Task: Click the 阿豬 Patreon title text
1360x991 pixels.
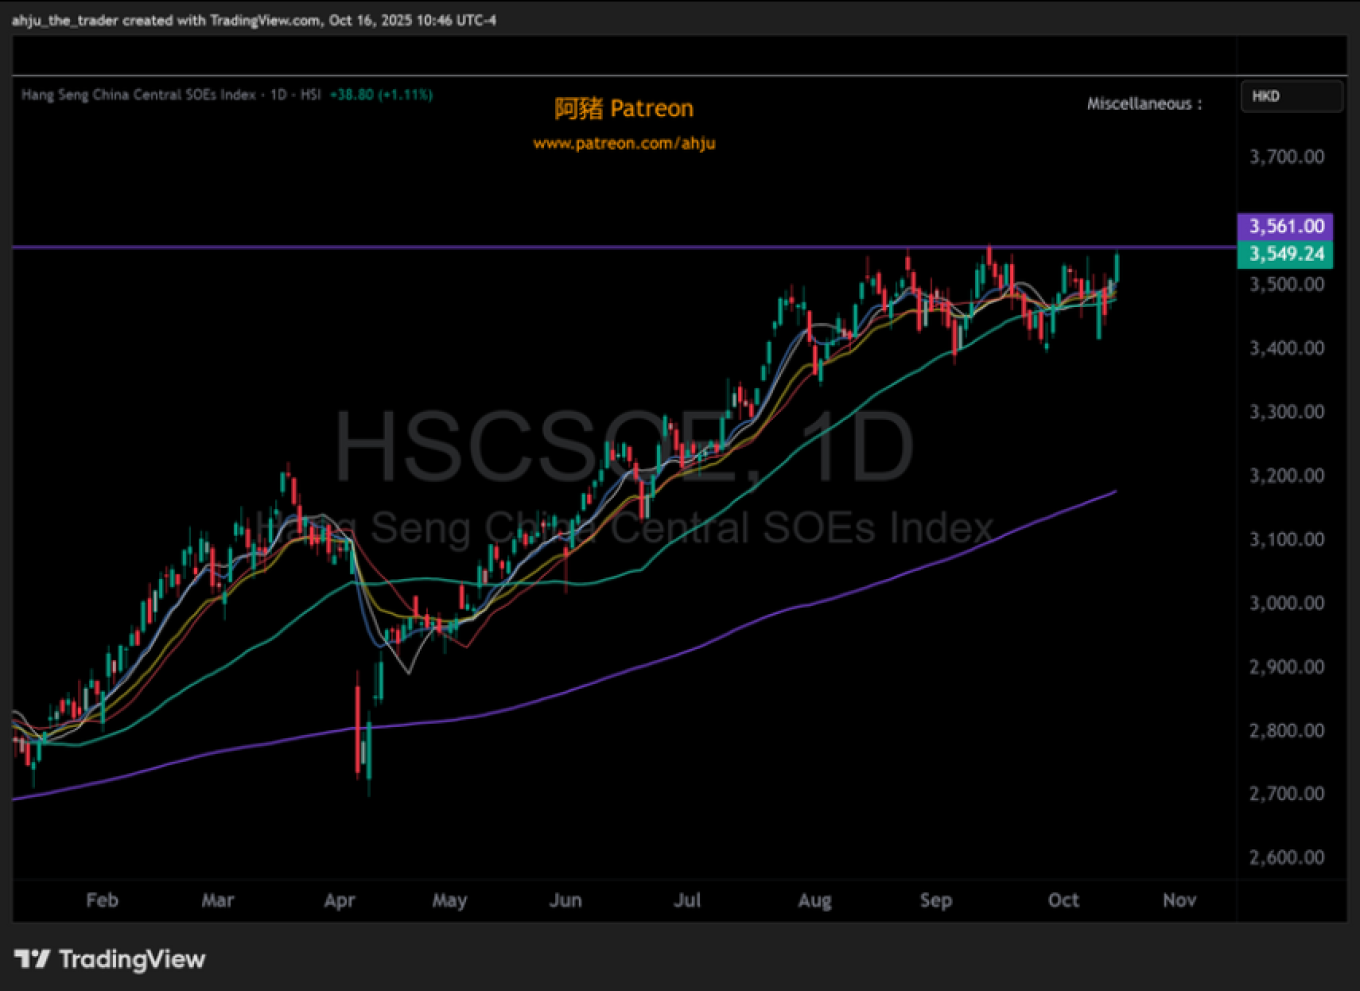Action: click(624, 109)
